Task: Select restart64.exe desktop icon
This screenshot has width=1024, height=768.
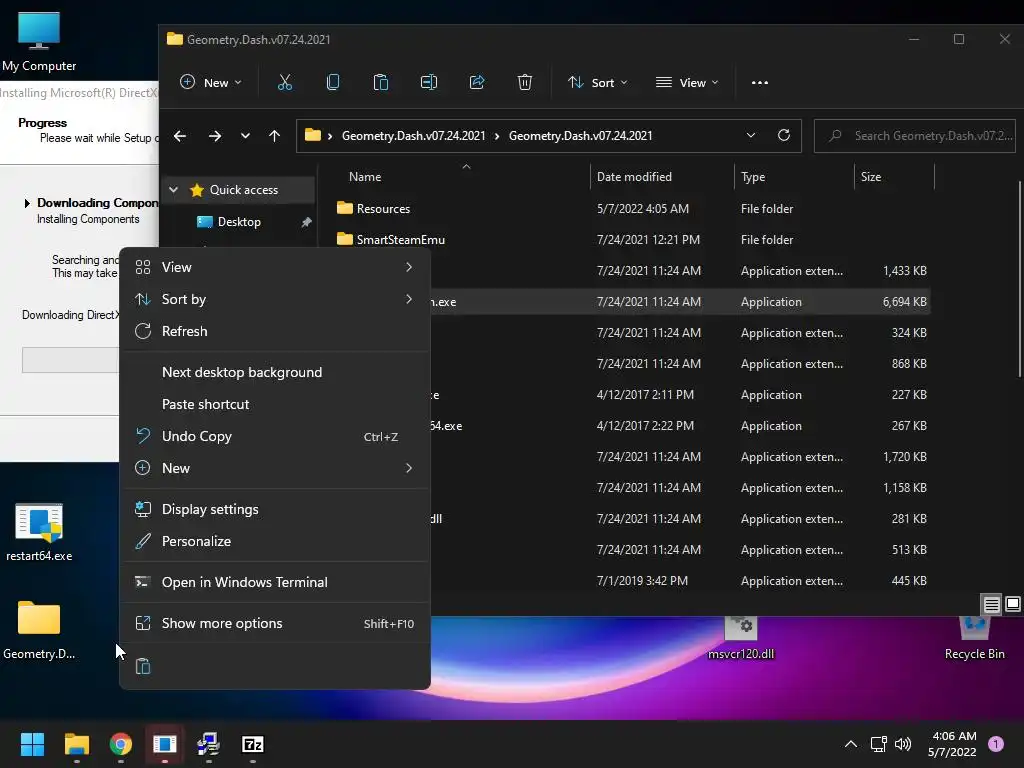Action: coord(39,532)
